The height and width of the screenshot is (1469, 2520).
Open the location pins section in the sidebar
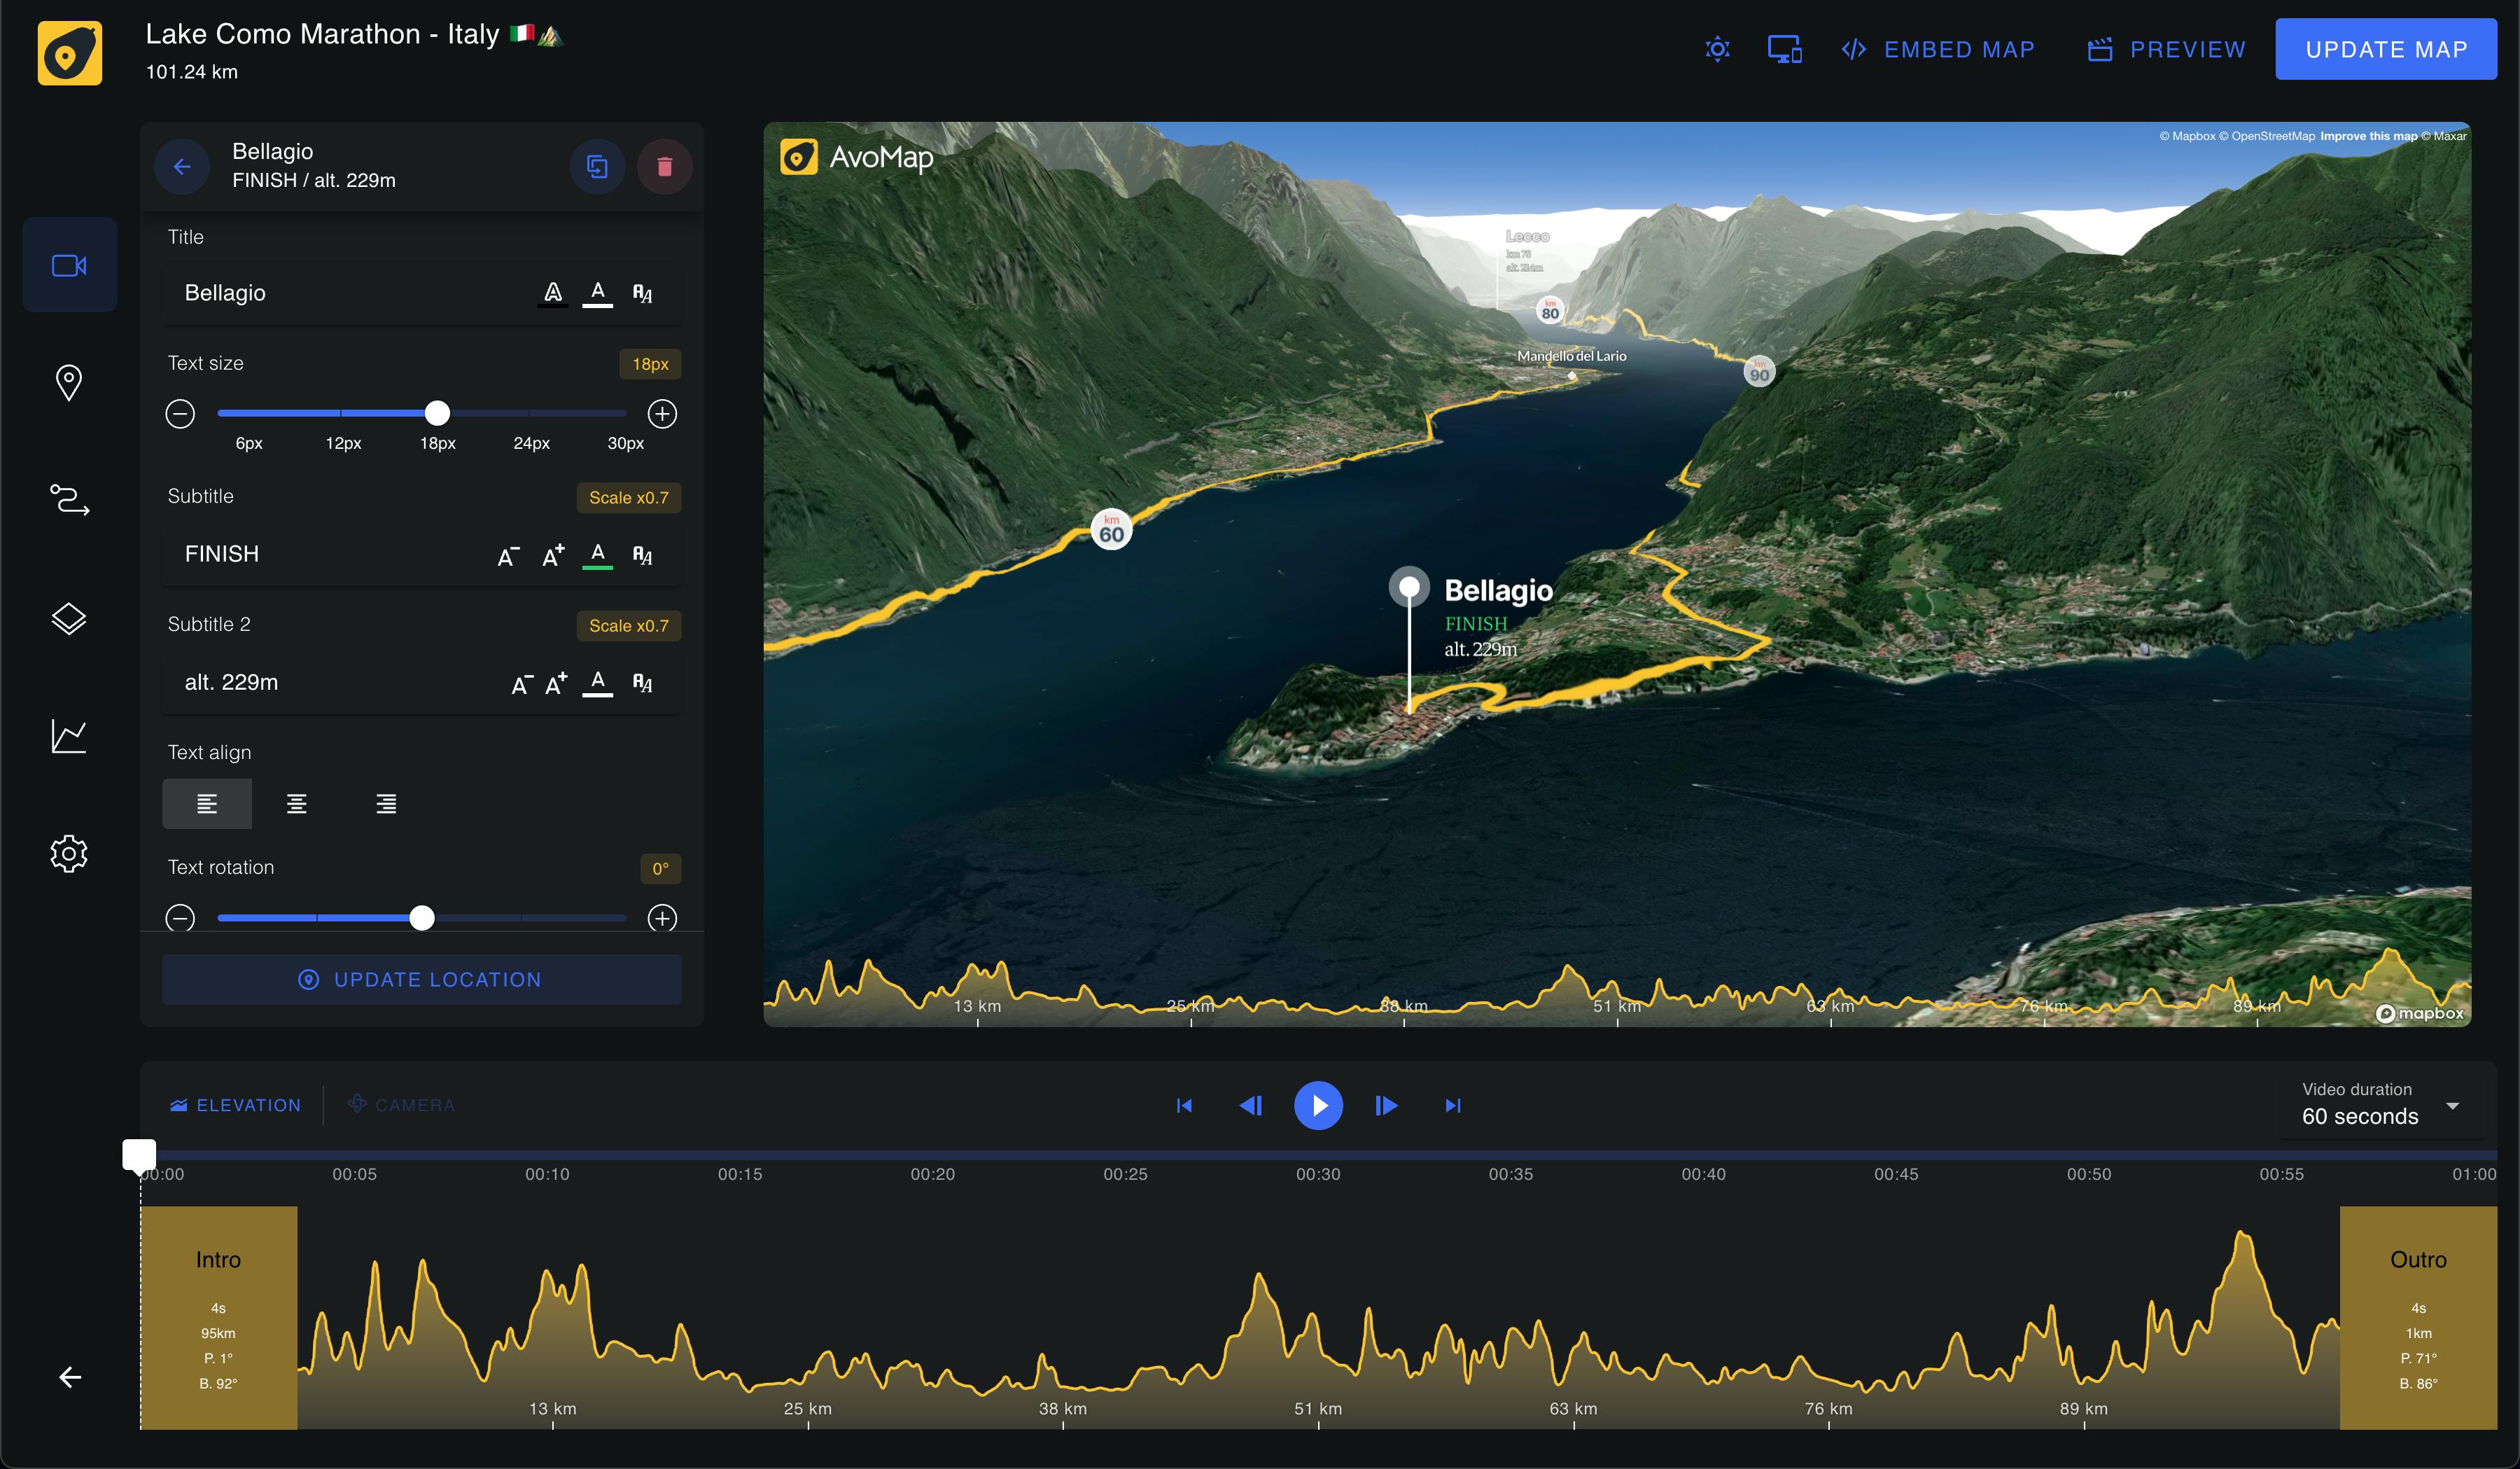tap(69, 382)
